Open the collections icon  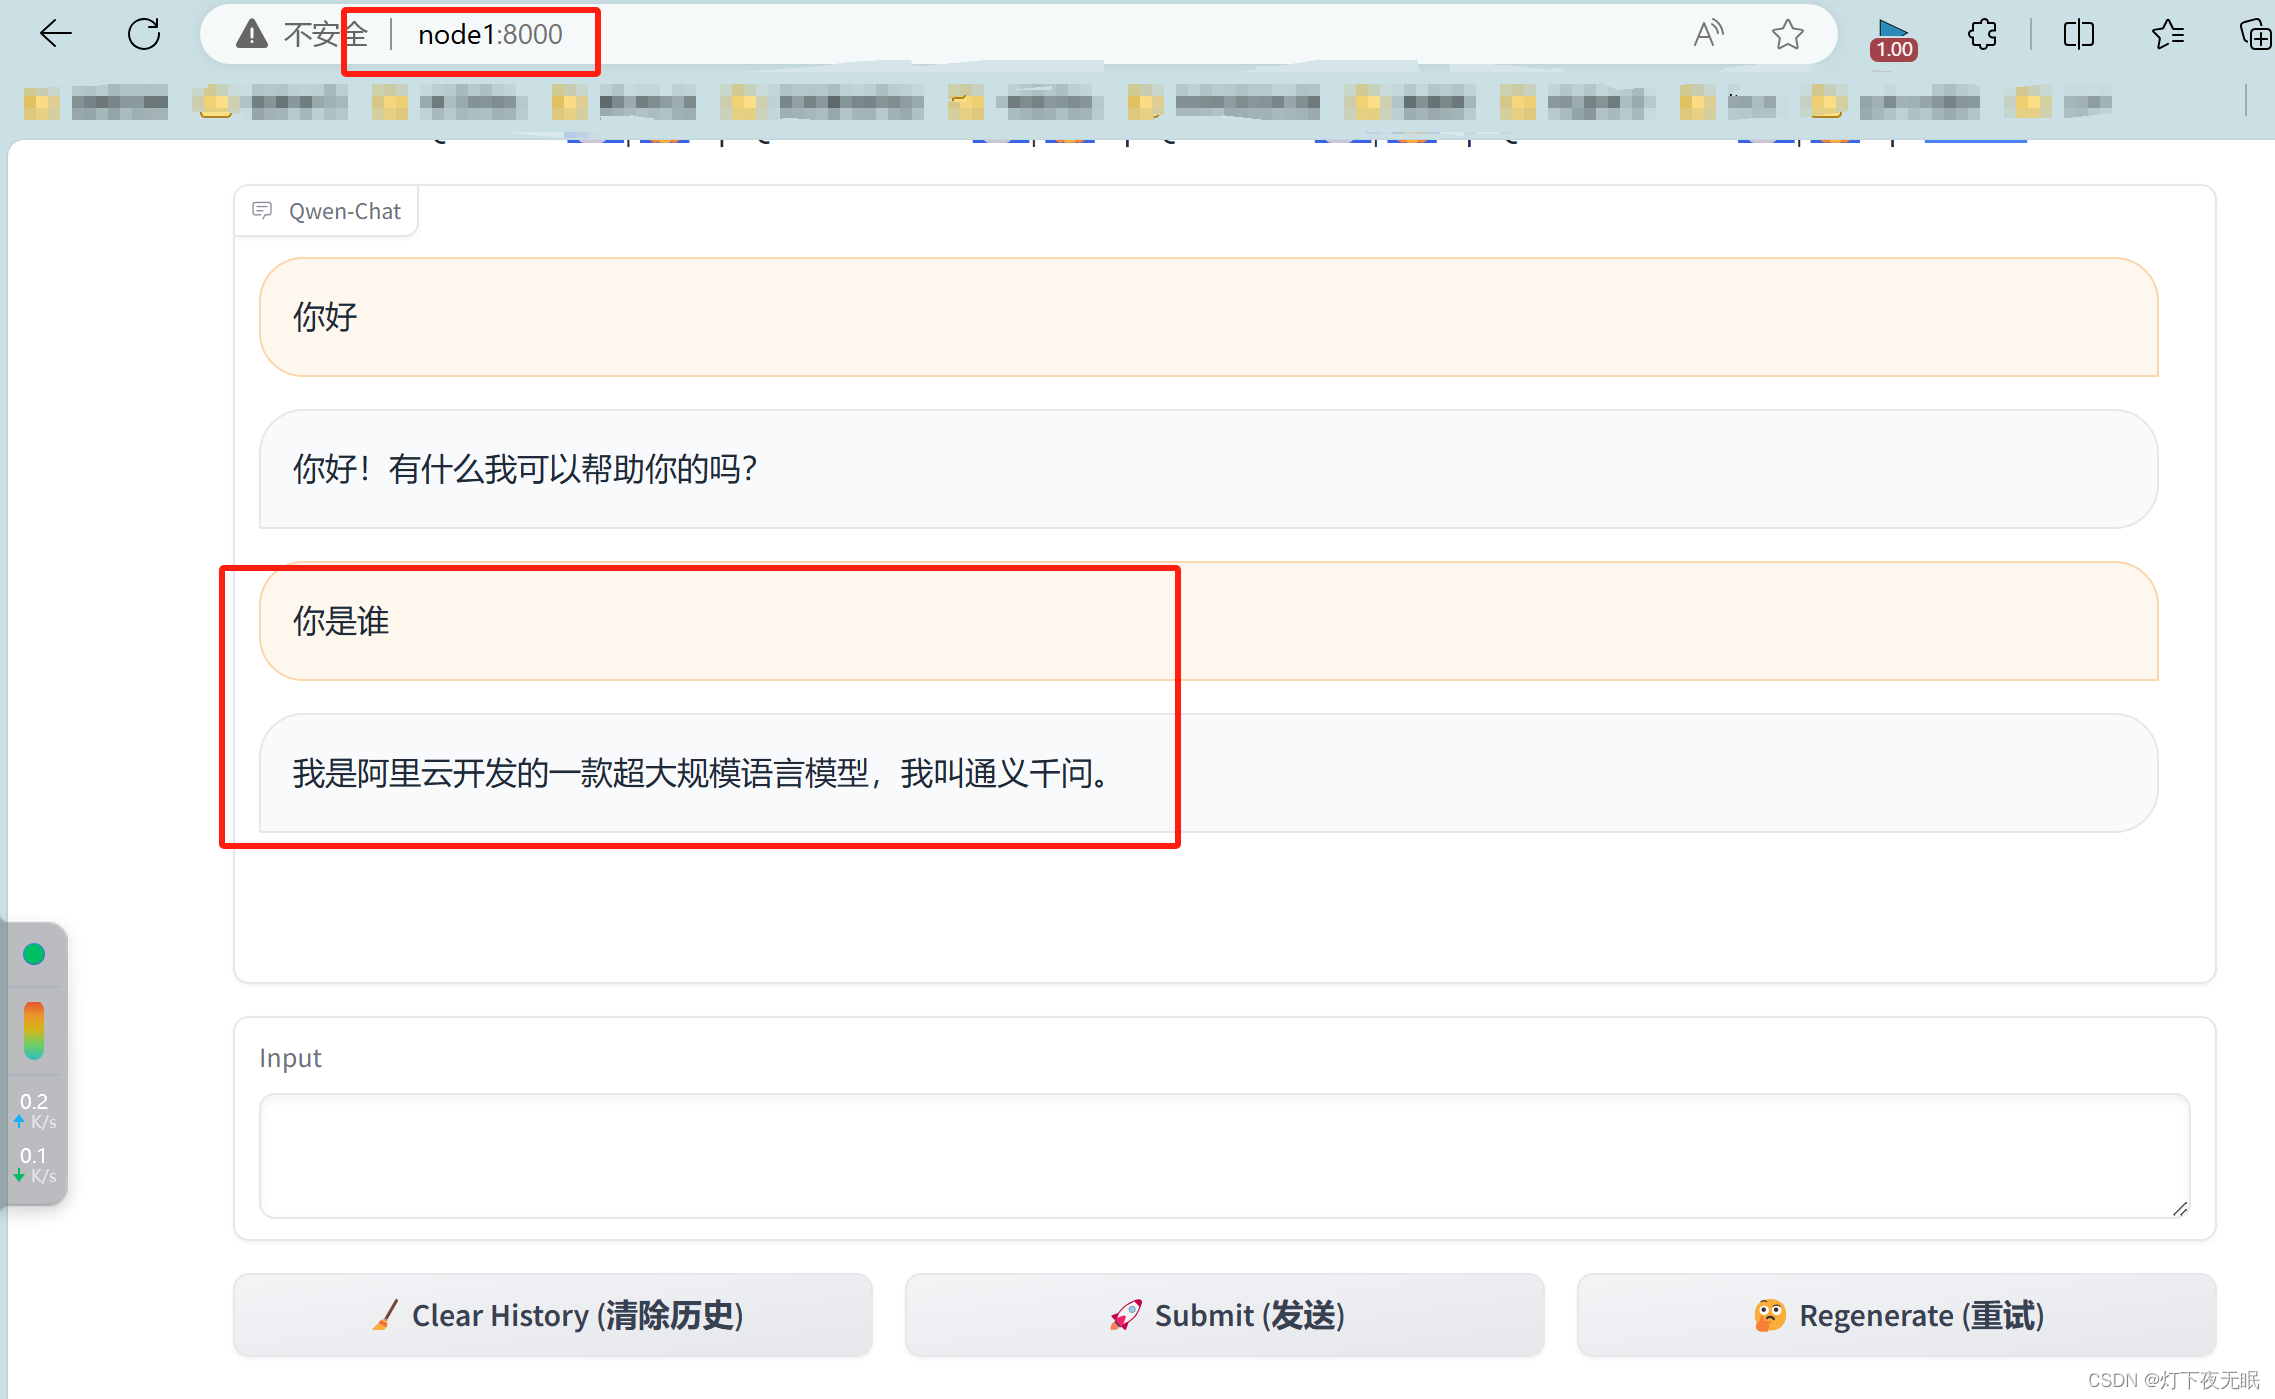pos(2255,35)
